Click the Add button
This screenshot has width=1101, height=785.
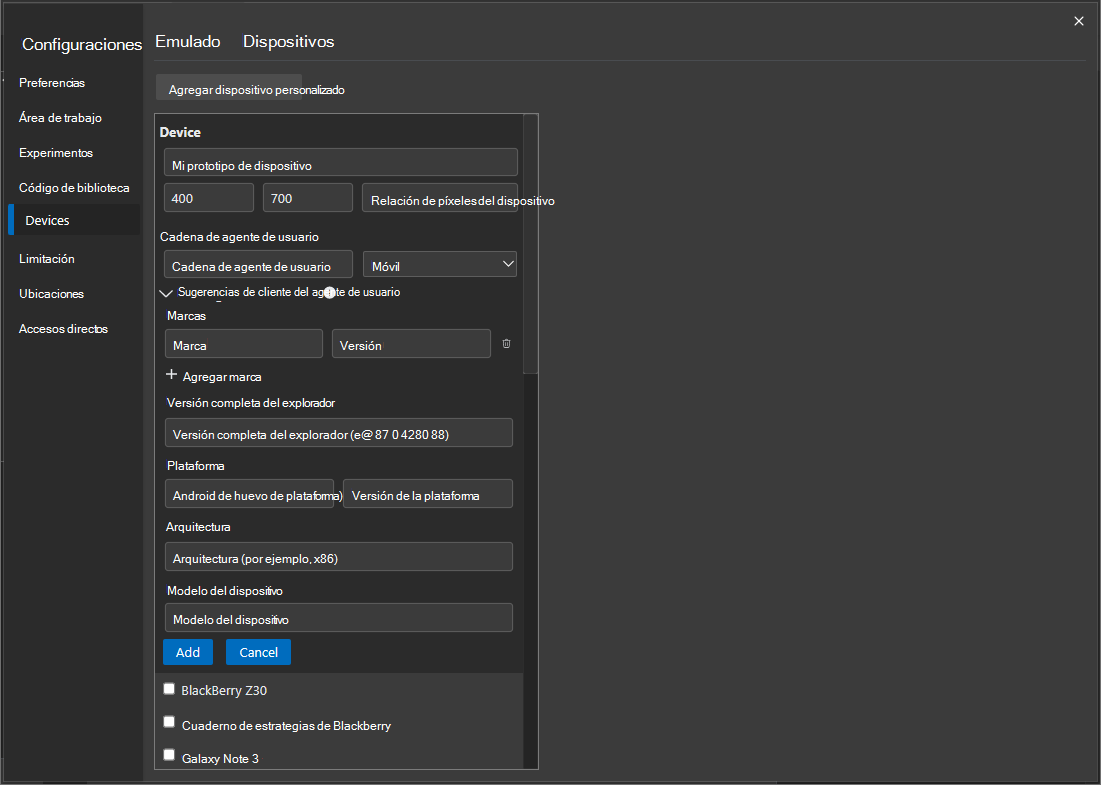point(188,651)
